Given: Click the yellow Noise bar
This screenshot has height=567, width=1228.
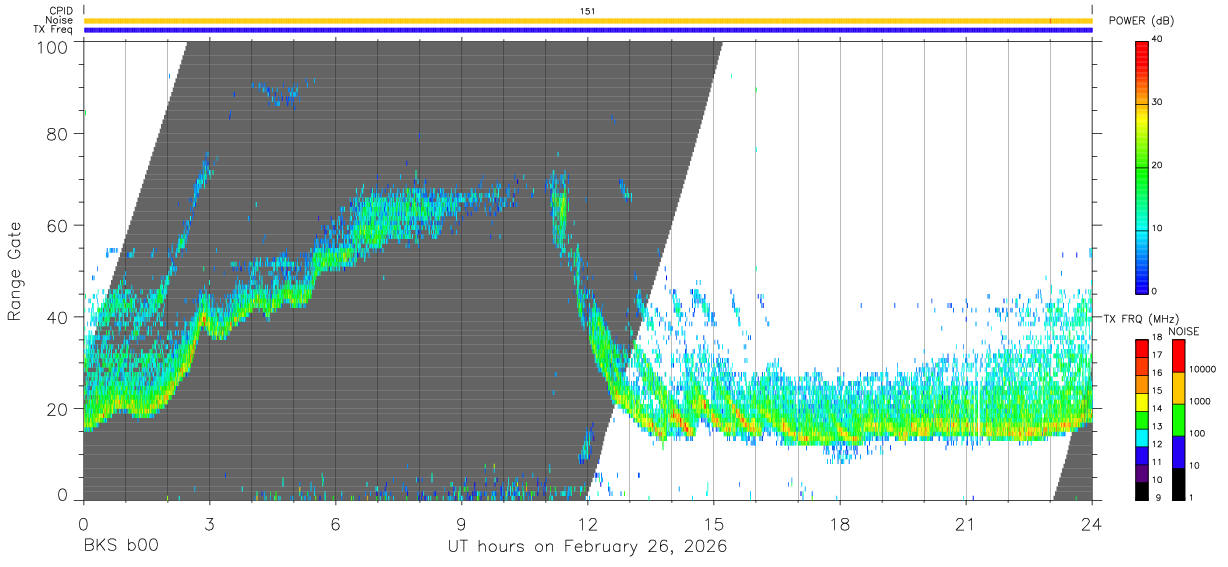Looking at the screenshot, I should tap(588, 20).
